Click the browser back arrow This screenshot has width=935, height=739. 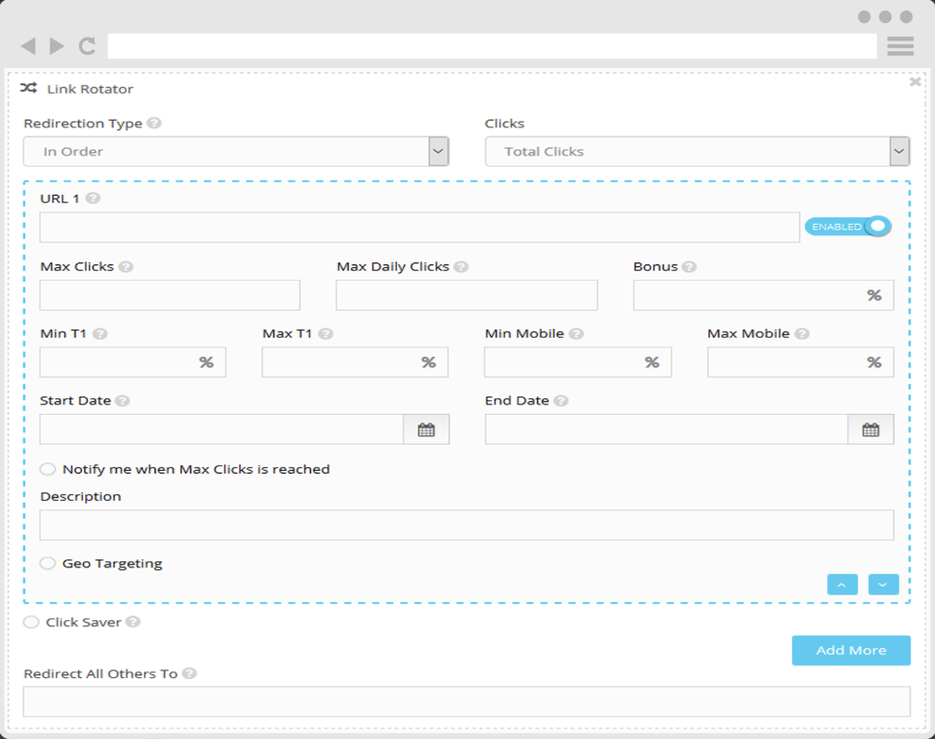[27, 45]
